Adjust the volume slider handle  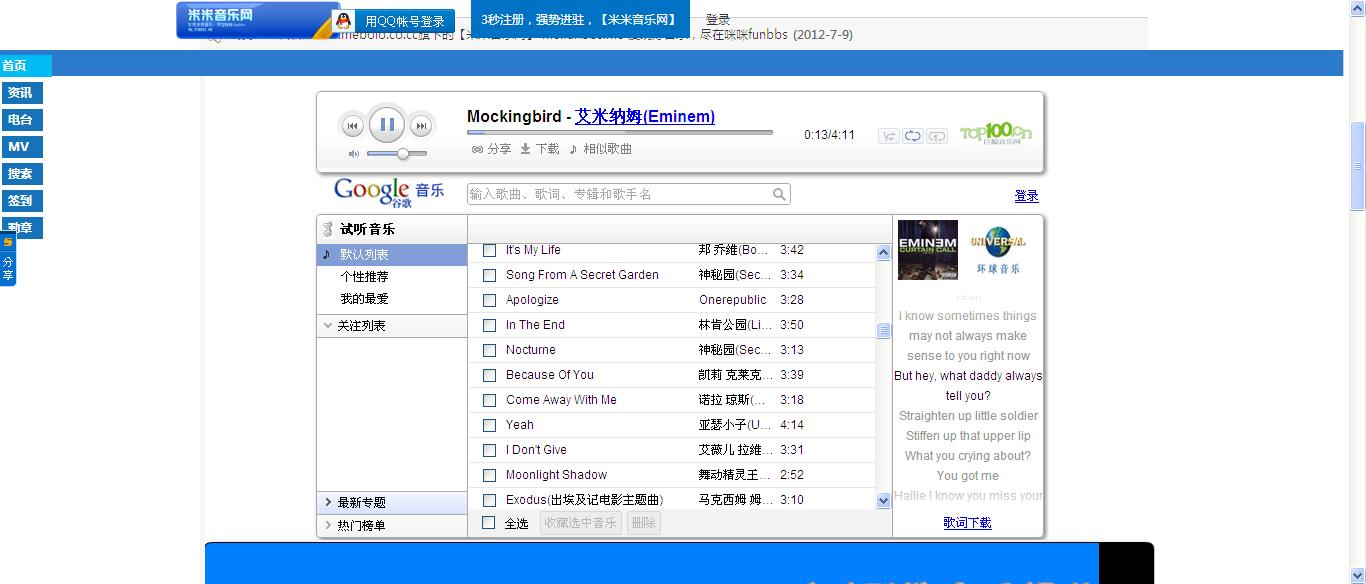pos(402,154)
